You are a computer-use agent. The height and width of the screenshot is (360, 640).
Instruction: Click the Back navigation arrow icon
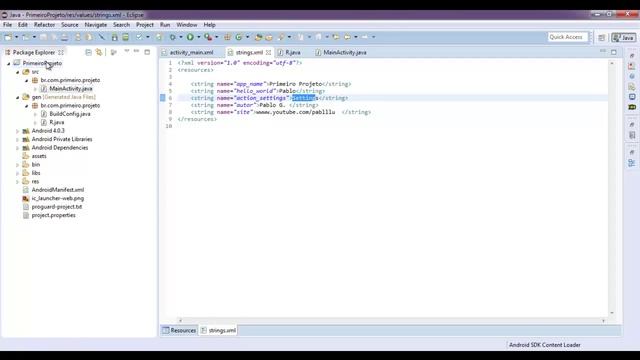tap(347, 37)
